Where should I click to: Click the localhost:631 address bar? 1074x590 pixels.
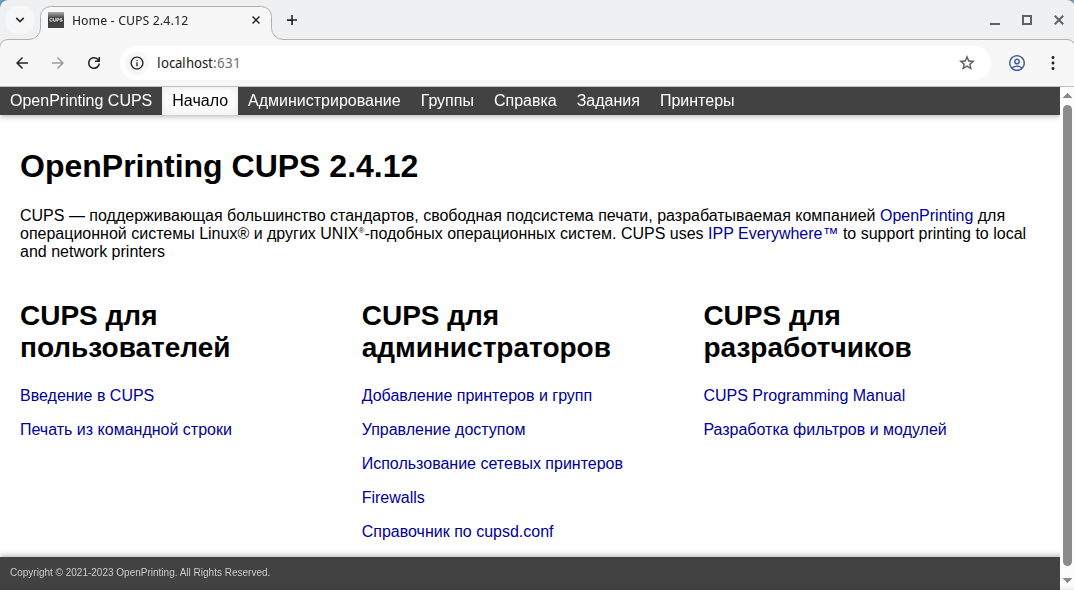pyautogui.click(x=550, y=63)
